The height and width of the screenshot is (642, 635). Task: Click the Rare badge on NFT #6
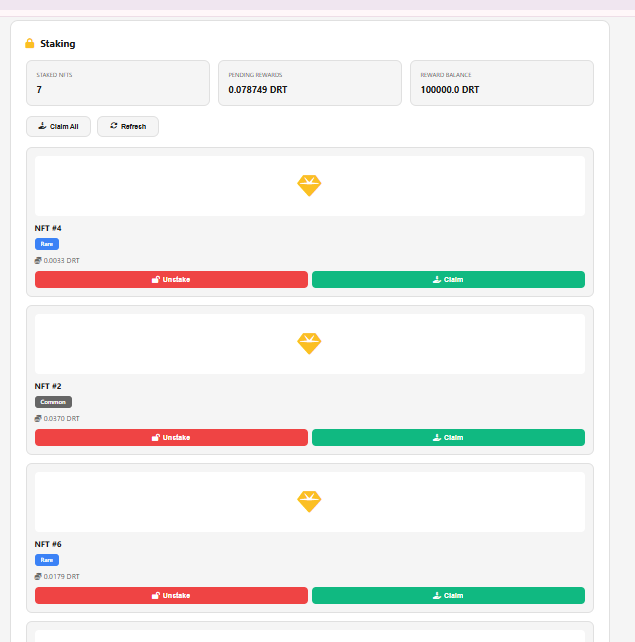tap(47, 560)
